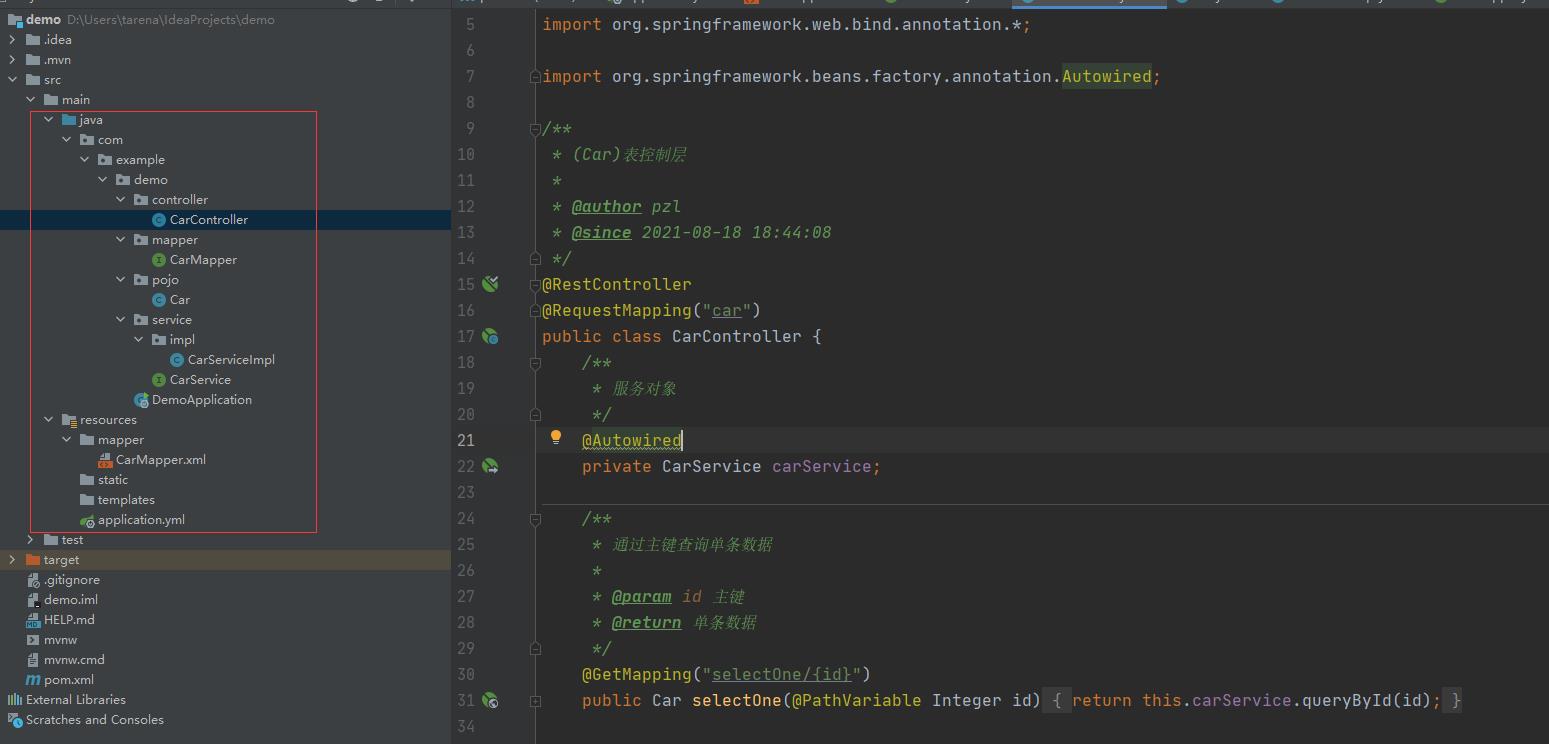
Task: Click the "selectOne/{id}" mapping URL
Action: [781, 675]
